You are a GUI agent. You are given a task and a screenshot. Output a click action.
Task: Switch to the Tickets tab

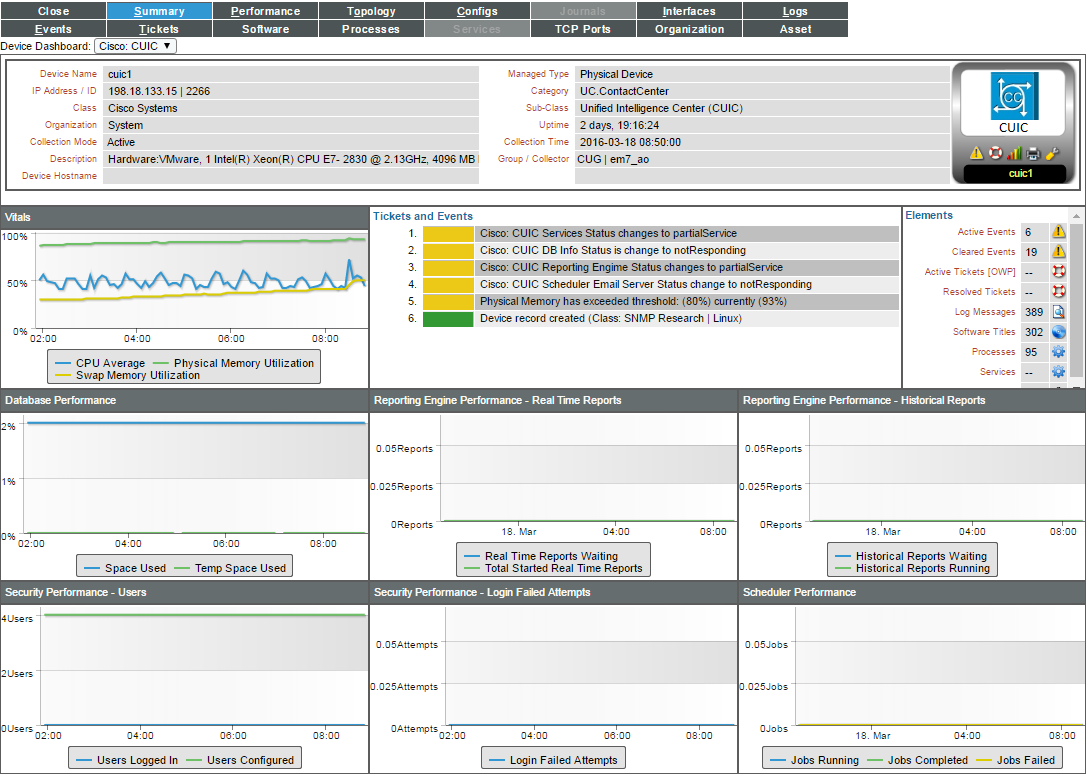coord(159,29)
